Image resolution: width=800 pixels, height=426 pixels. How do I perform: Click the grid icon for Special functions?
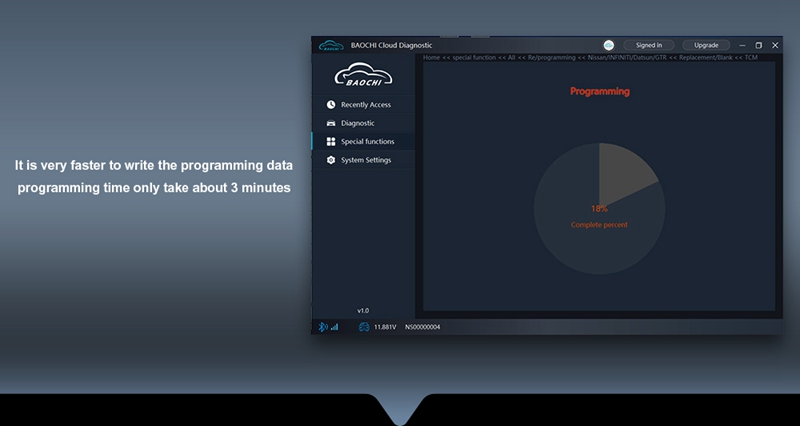click(331, 142)
